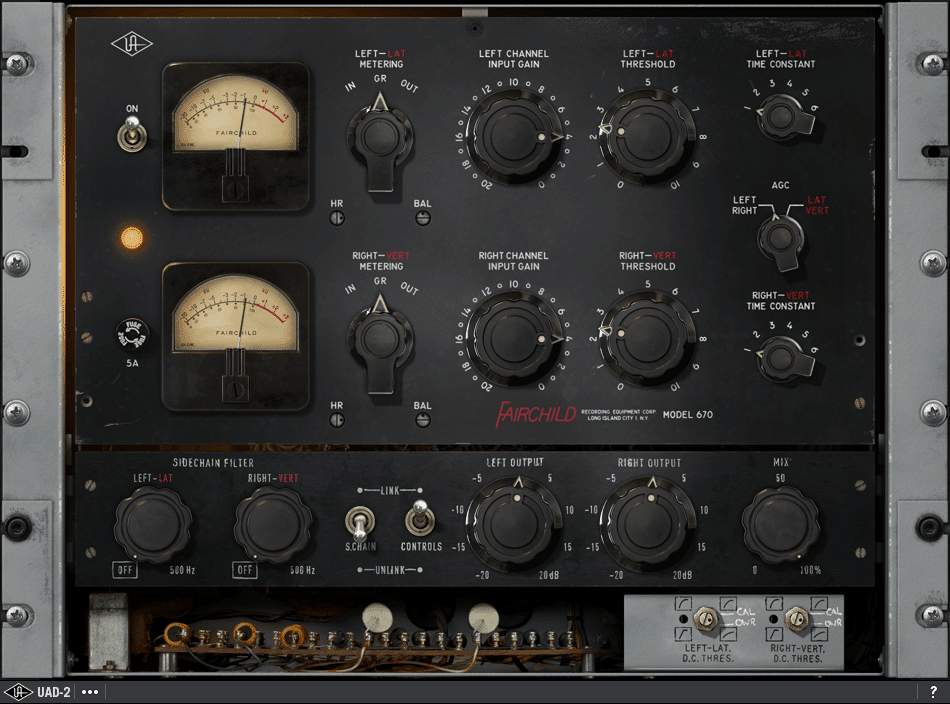
Task: Click the top-right rack screw
Action: coord(932,64)
